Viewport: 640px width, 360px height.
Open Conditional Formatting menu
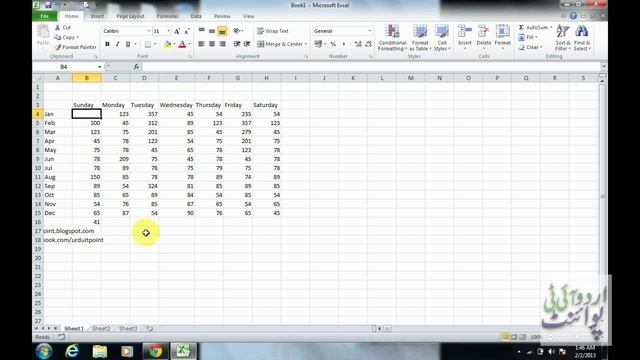point(392,38)
